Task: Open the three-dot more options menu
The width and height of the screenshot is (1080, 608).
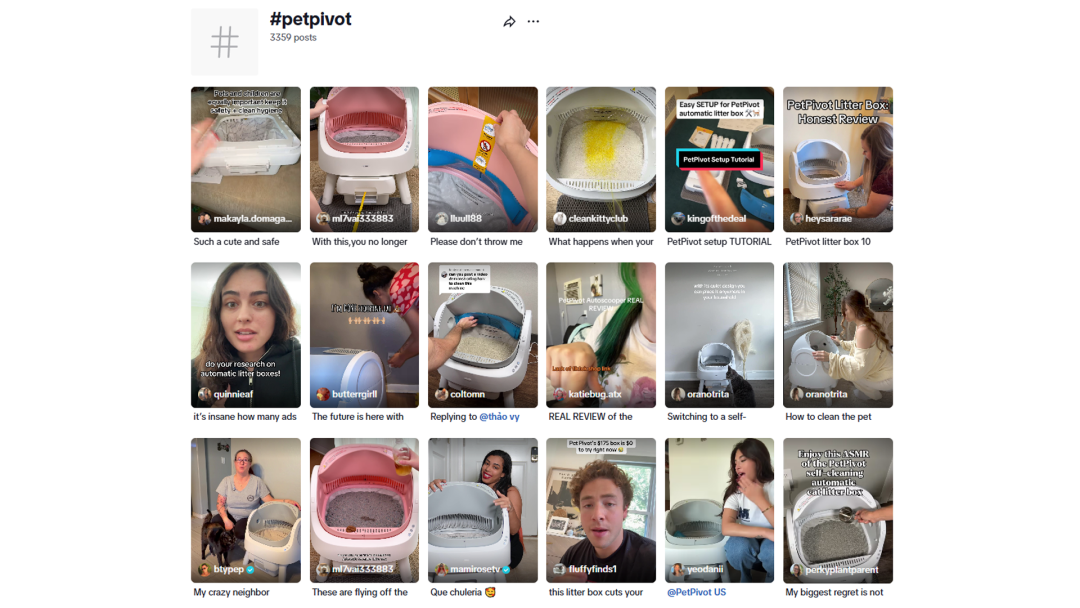Action: 533,22
